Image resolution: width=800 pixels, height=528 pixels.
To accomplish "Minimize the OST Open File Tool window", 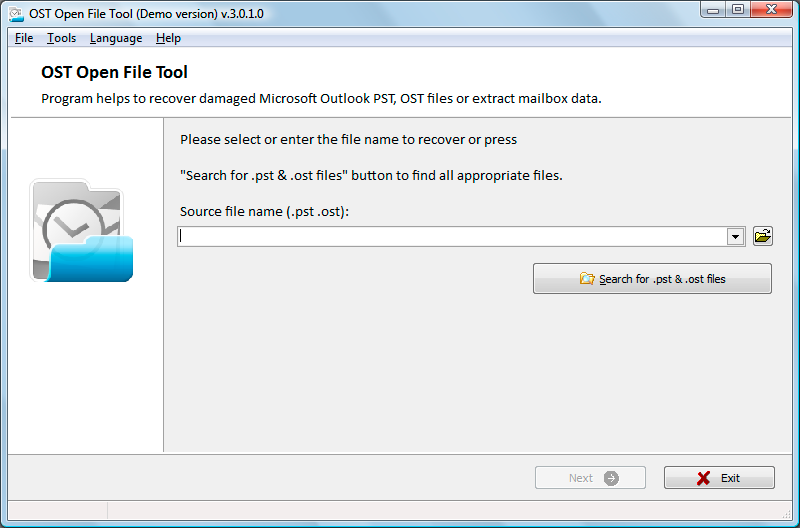I will pyautogui.click(x=711, y=10).
